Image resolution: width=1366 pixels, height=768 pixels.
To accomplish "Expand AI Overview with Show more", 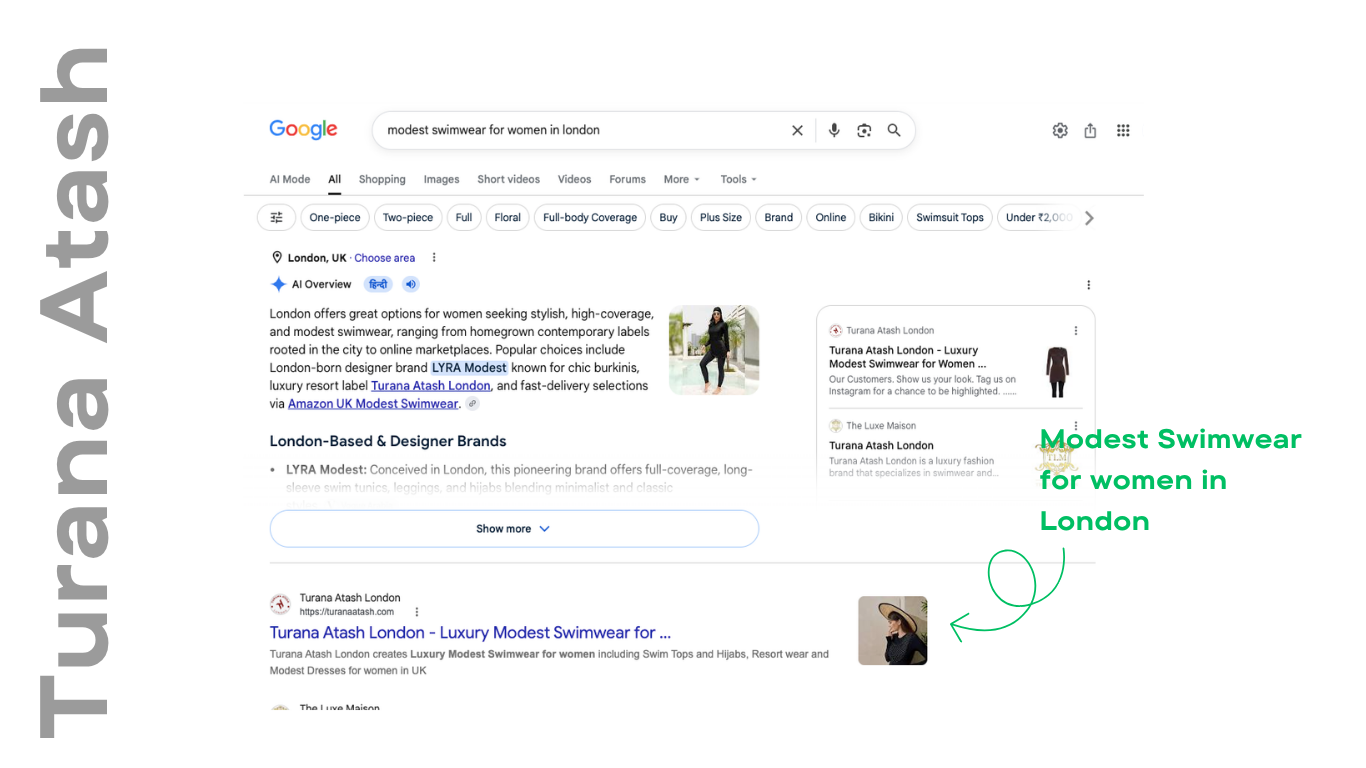I will (x=514, y=529).
